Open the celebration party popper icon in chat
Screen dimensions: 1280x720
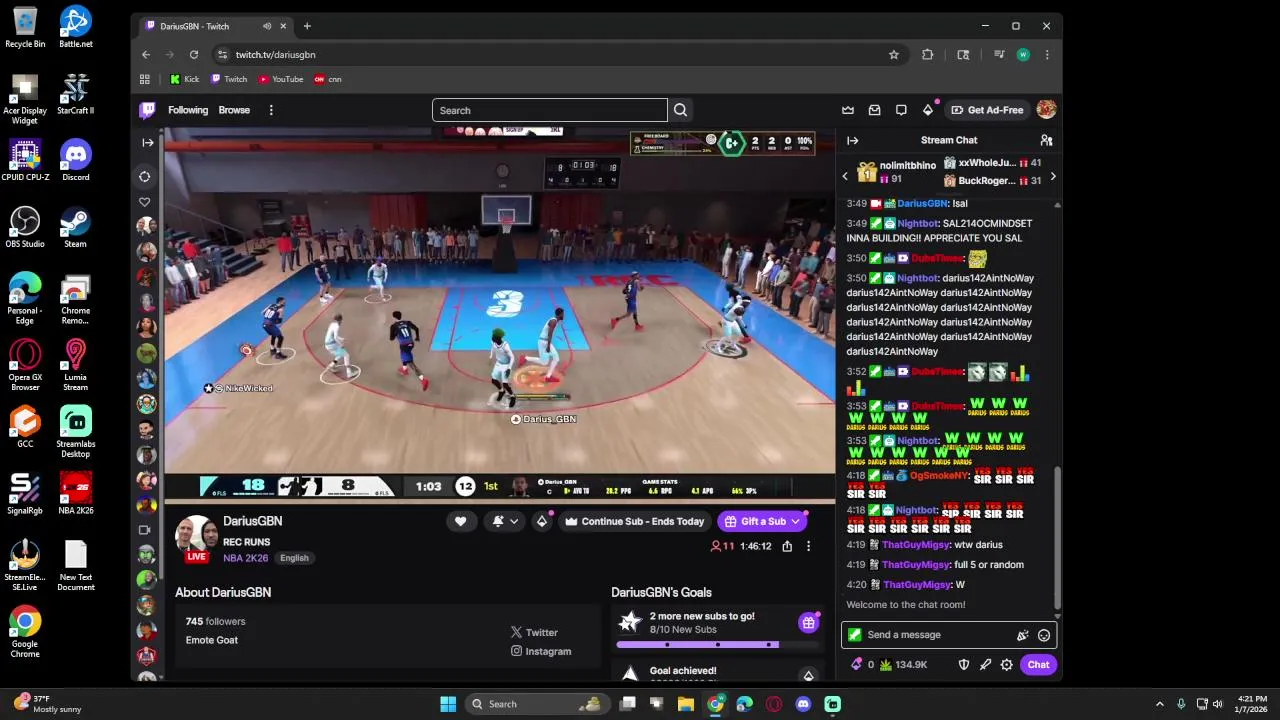tap(1022, 635)
